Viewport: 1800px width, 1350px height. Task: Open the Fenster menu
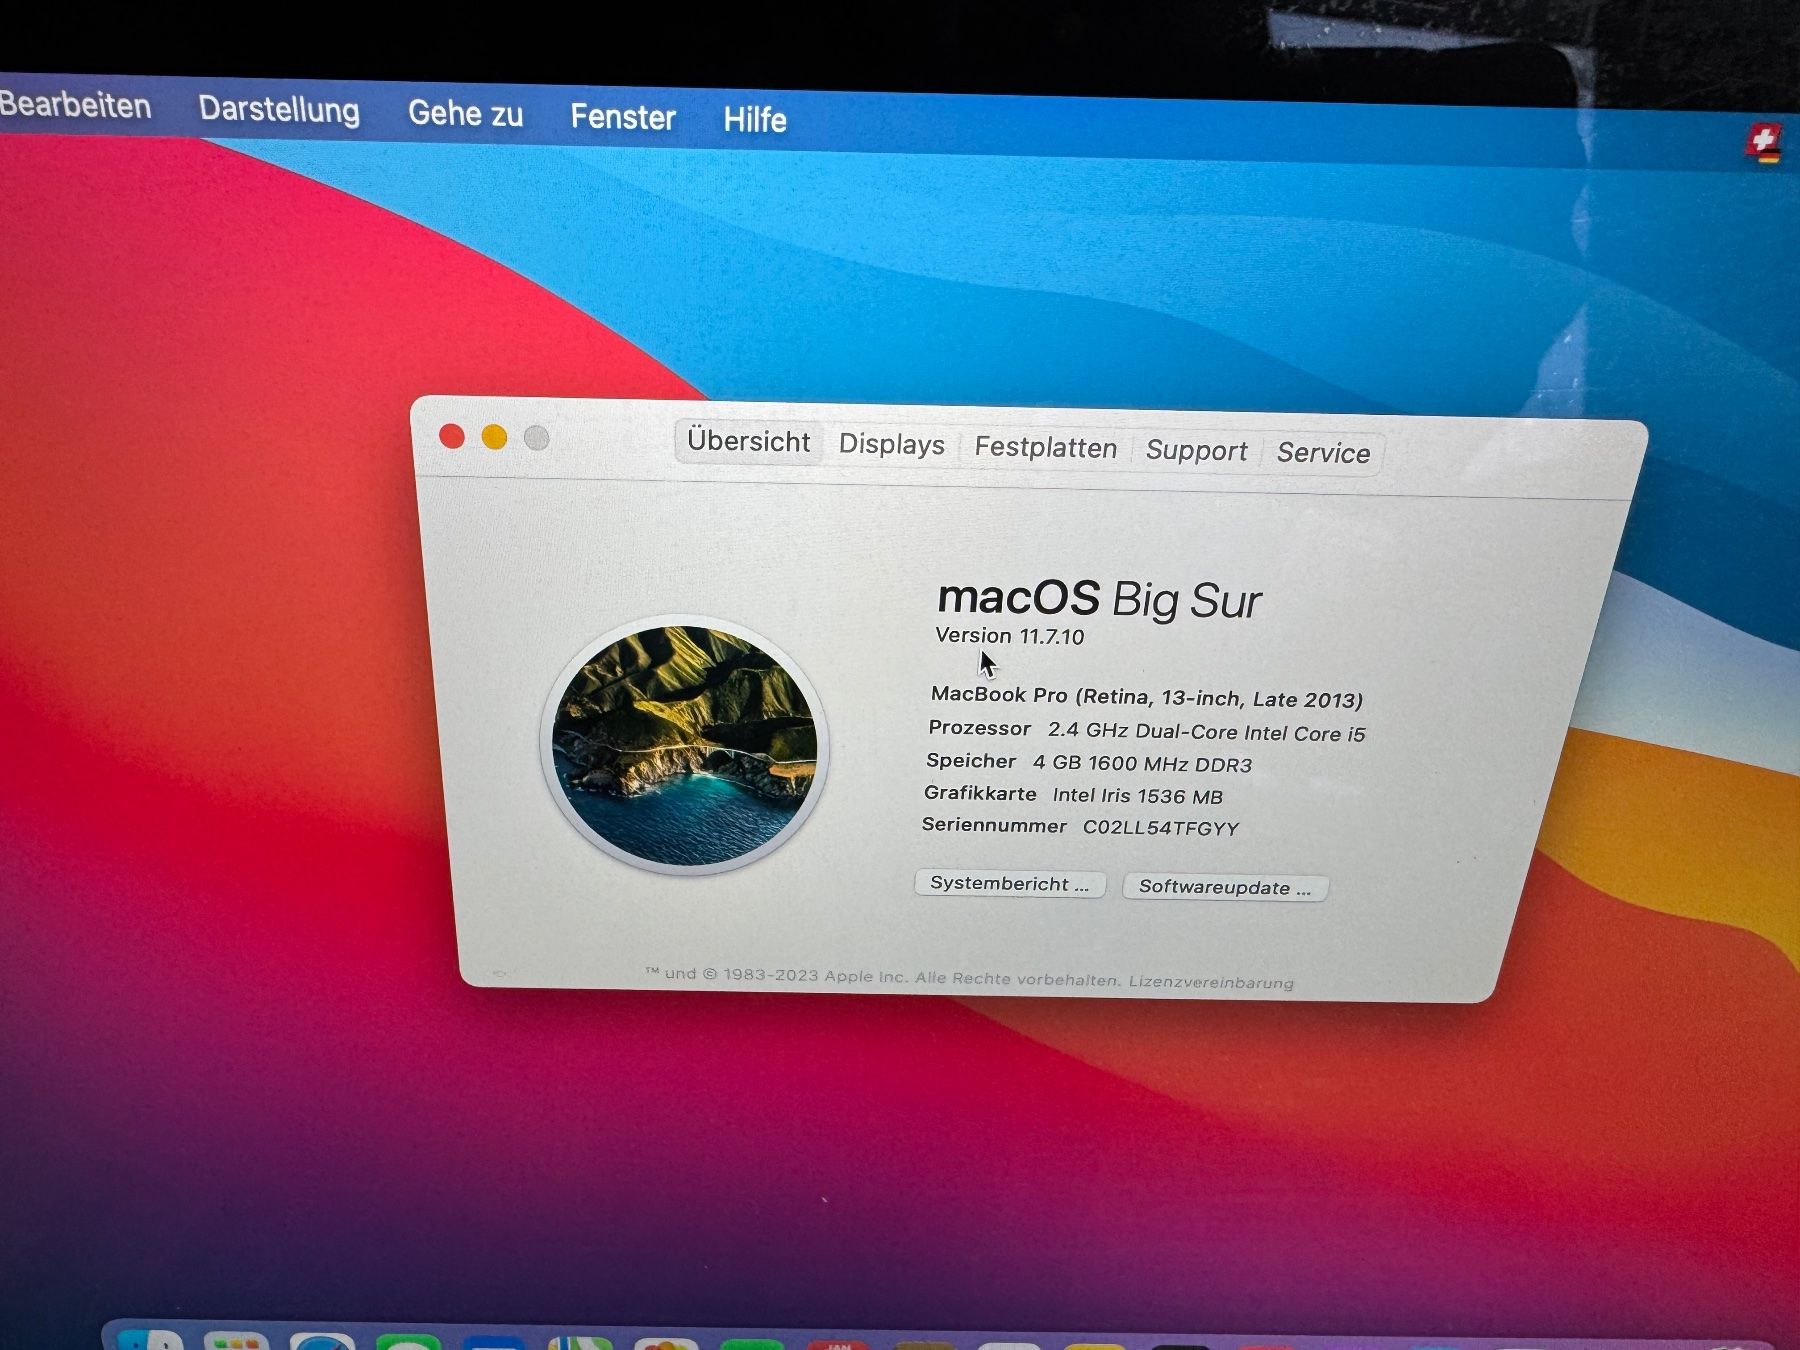coord(623,117)
